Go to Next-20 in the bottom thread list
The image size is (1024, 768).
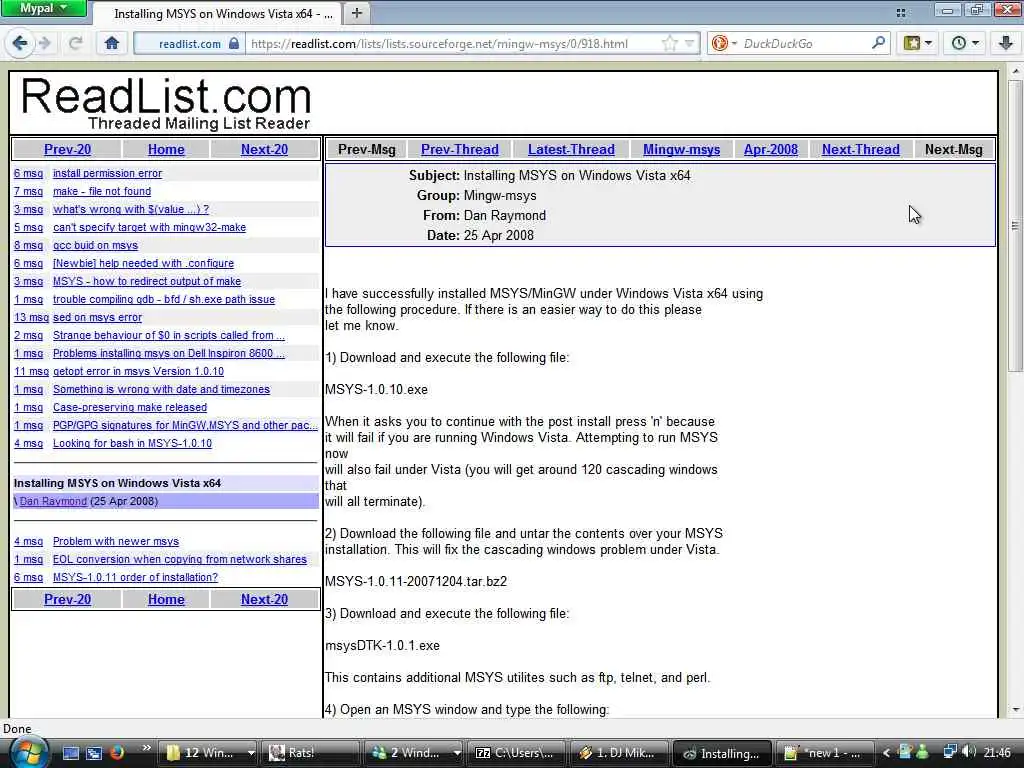[x=264, y=599]
